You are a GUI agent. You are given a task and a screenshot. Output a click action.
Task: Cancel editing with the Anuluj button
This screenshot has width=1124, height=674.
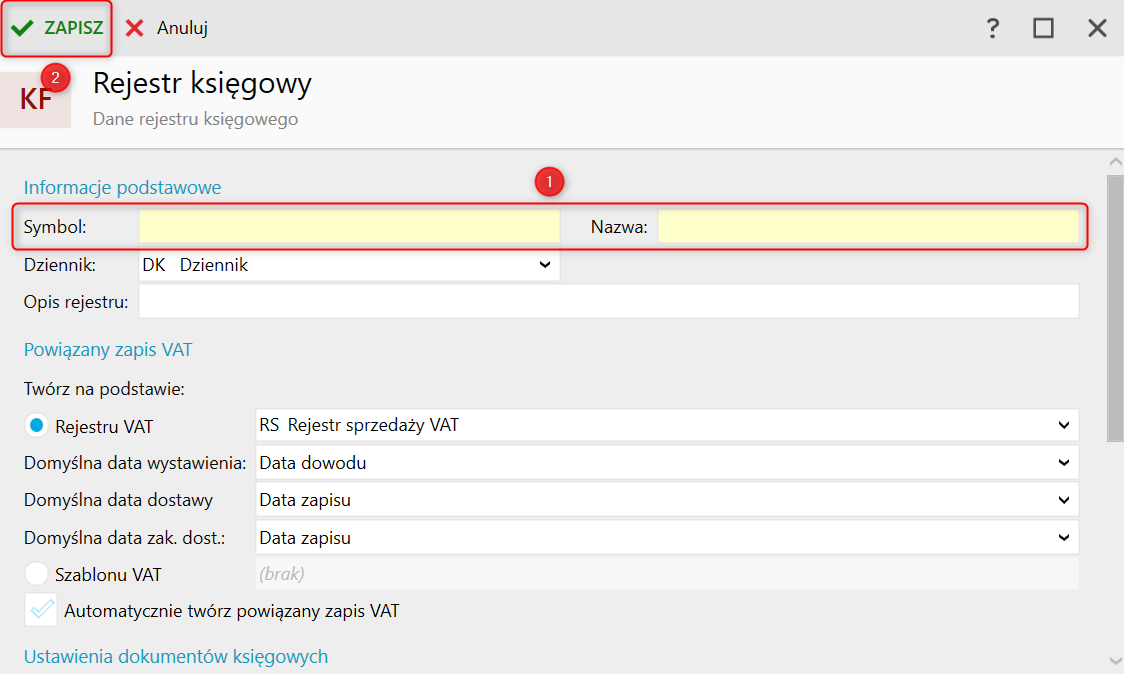(x=166, y=28)
